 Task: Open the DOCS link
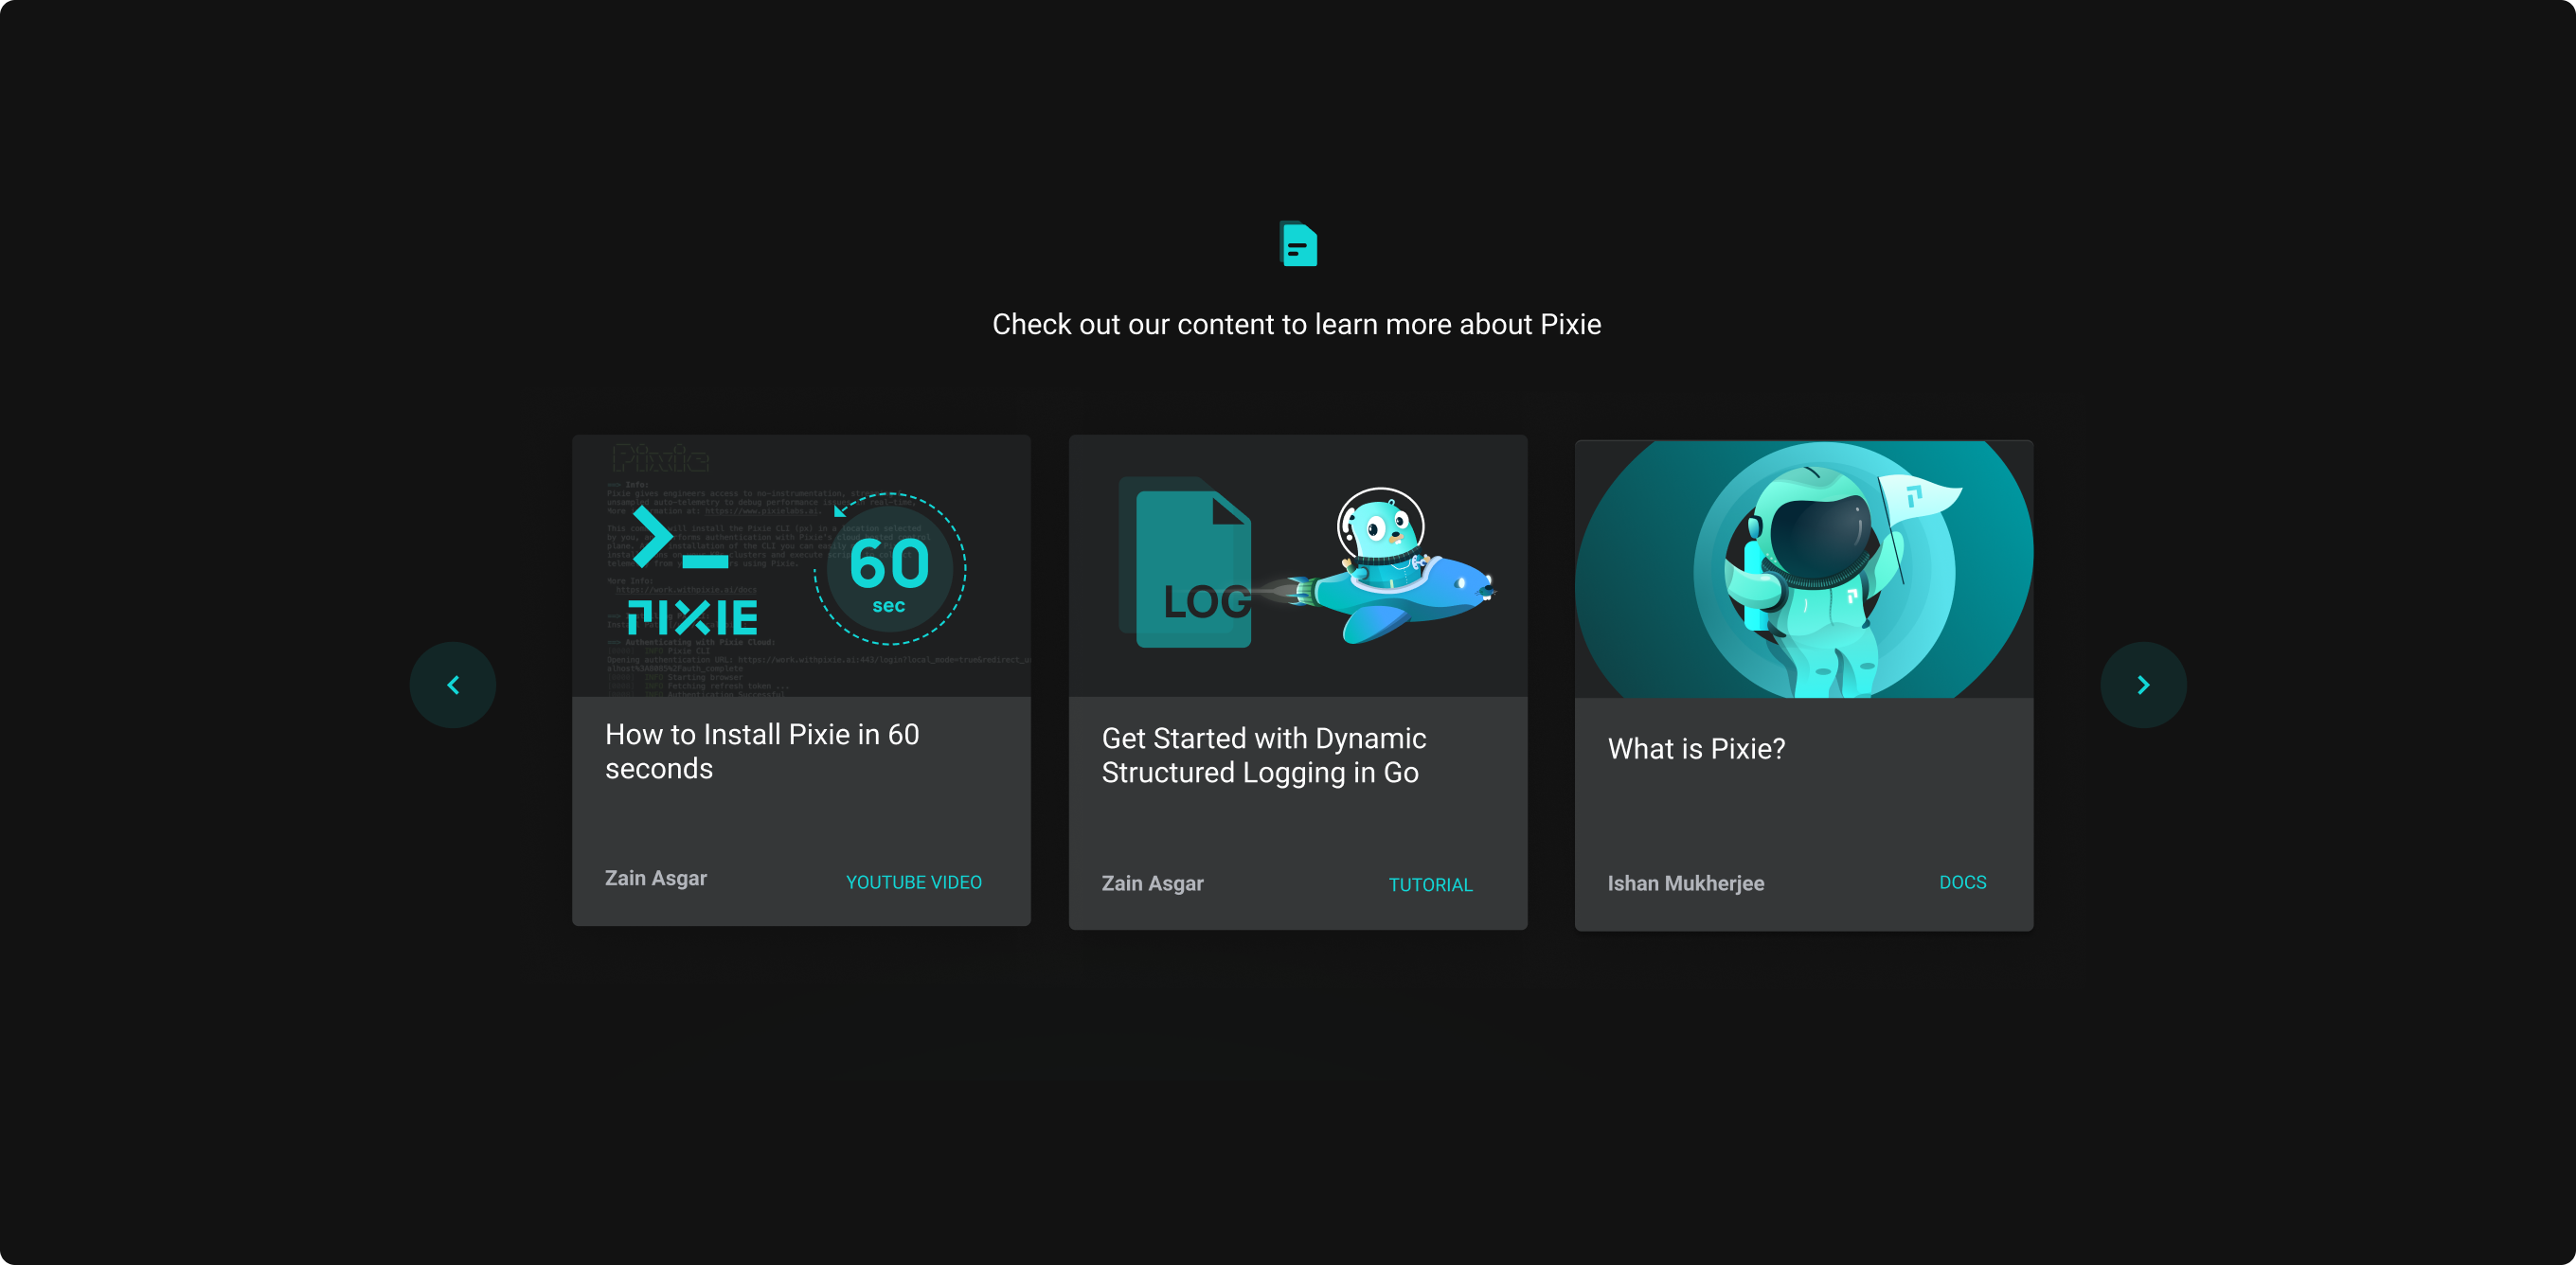1962,882
